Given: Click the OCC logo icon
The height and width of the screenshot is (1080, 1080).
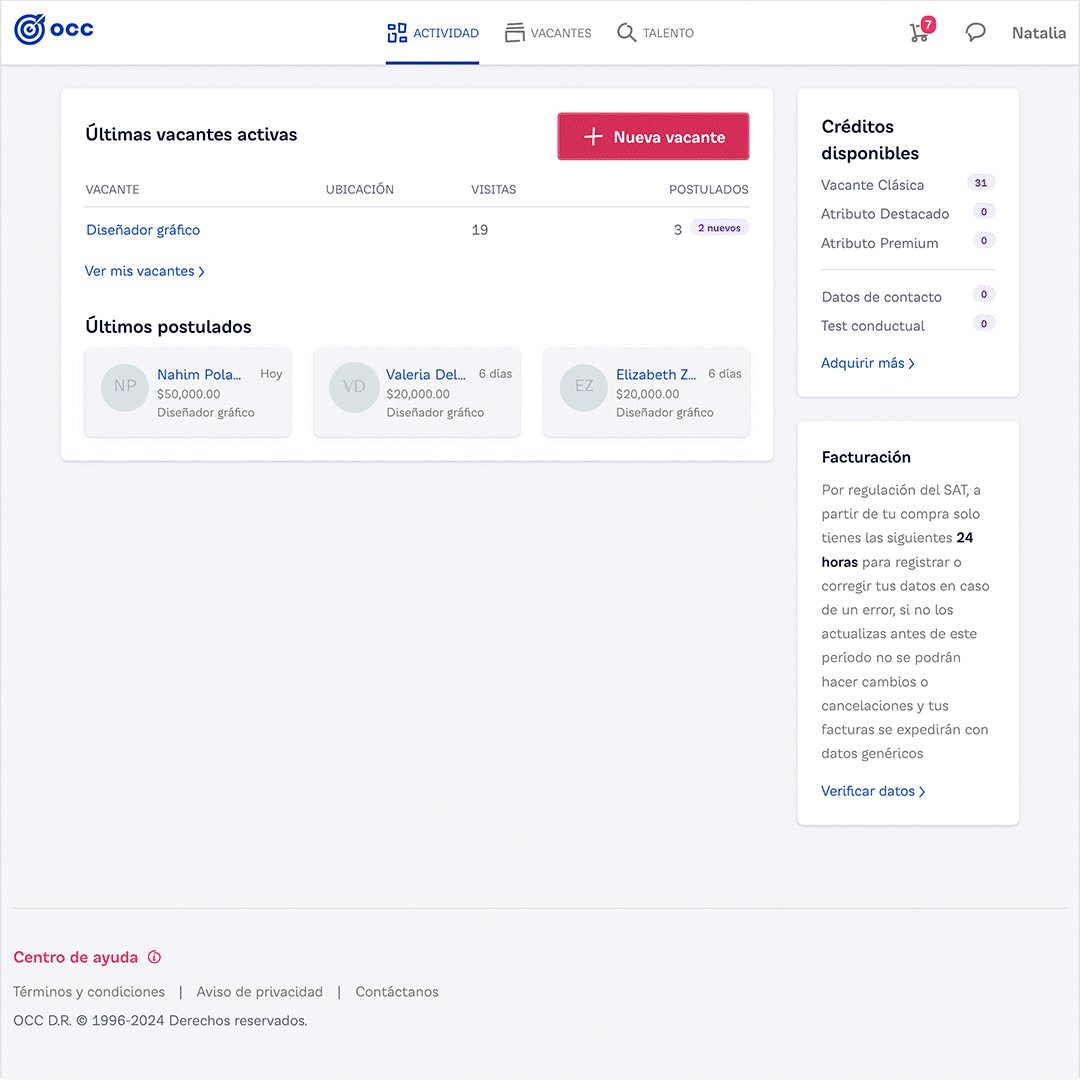Looking at the screenshot, I should (30, 30).
